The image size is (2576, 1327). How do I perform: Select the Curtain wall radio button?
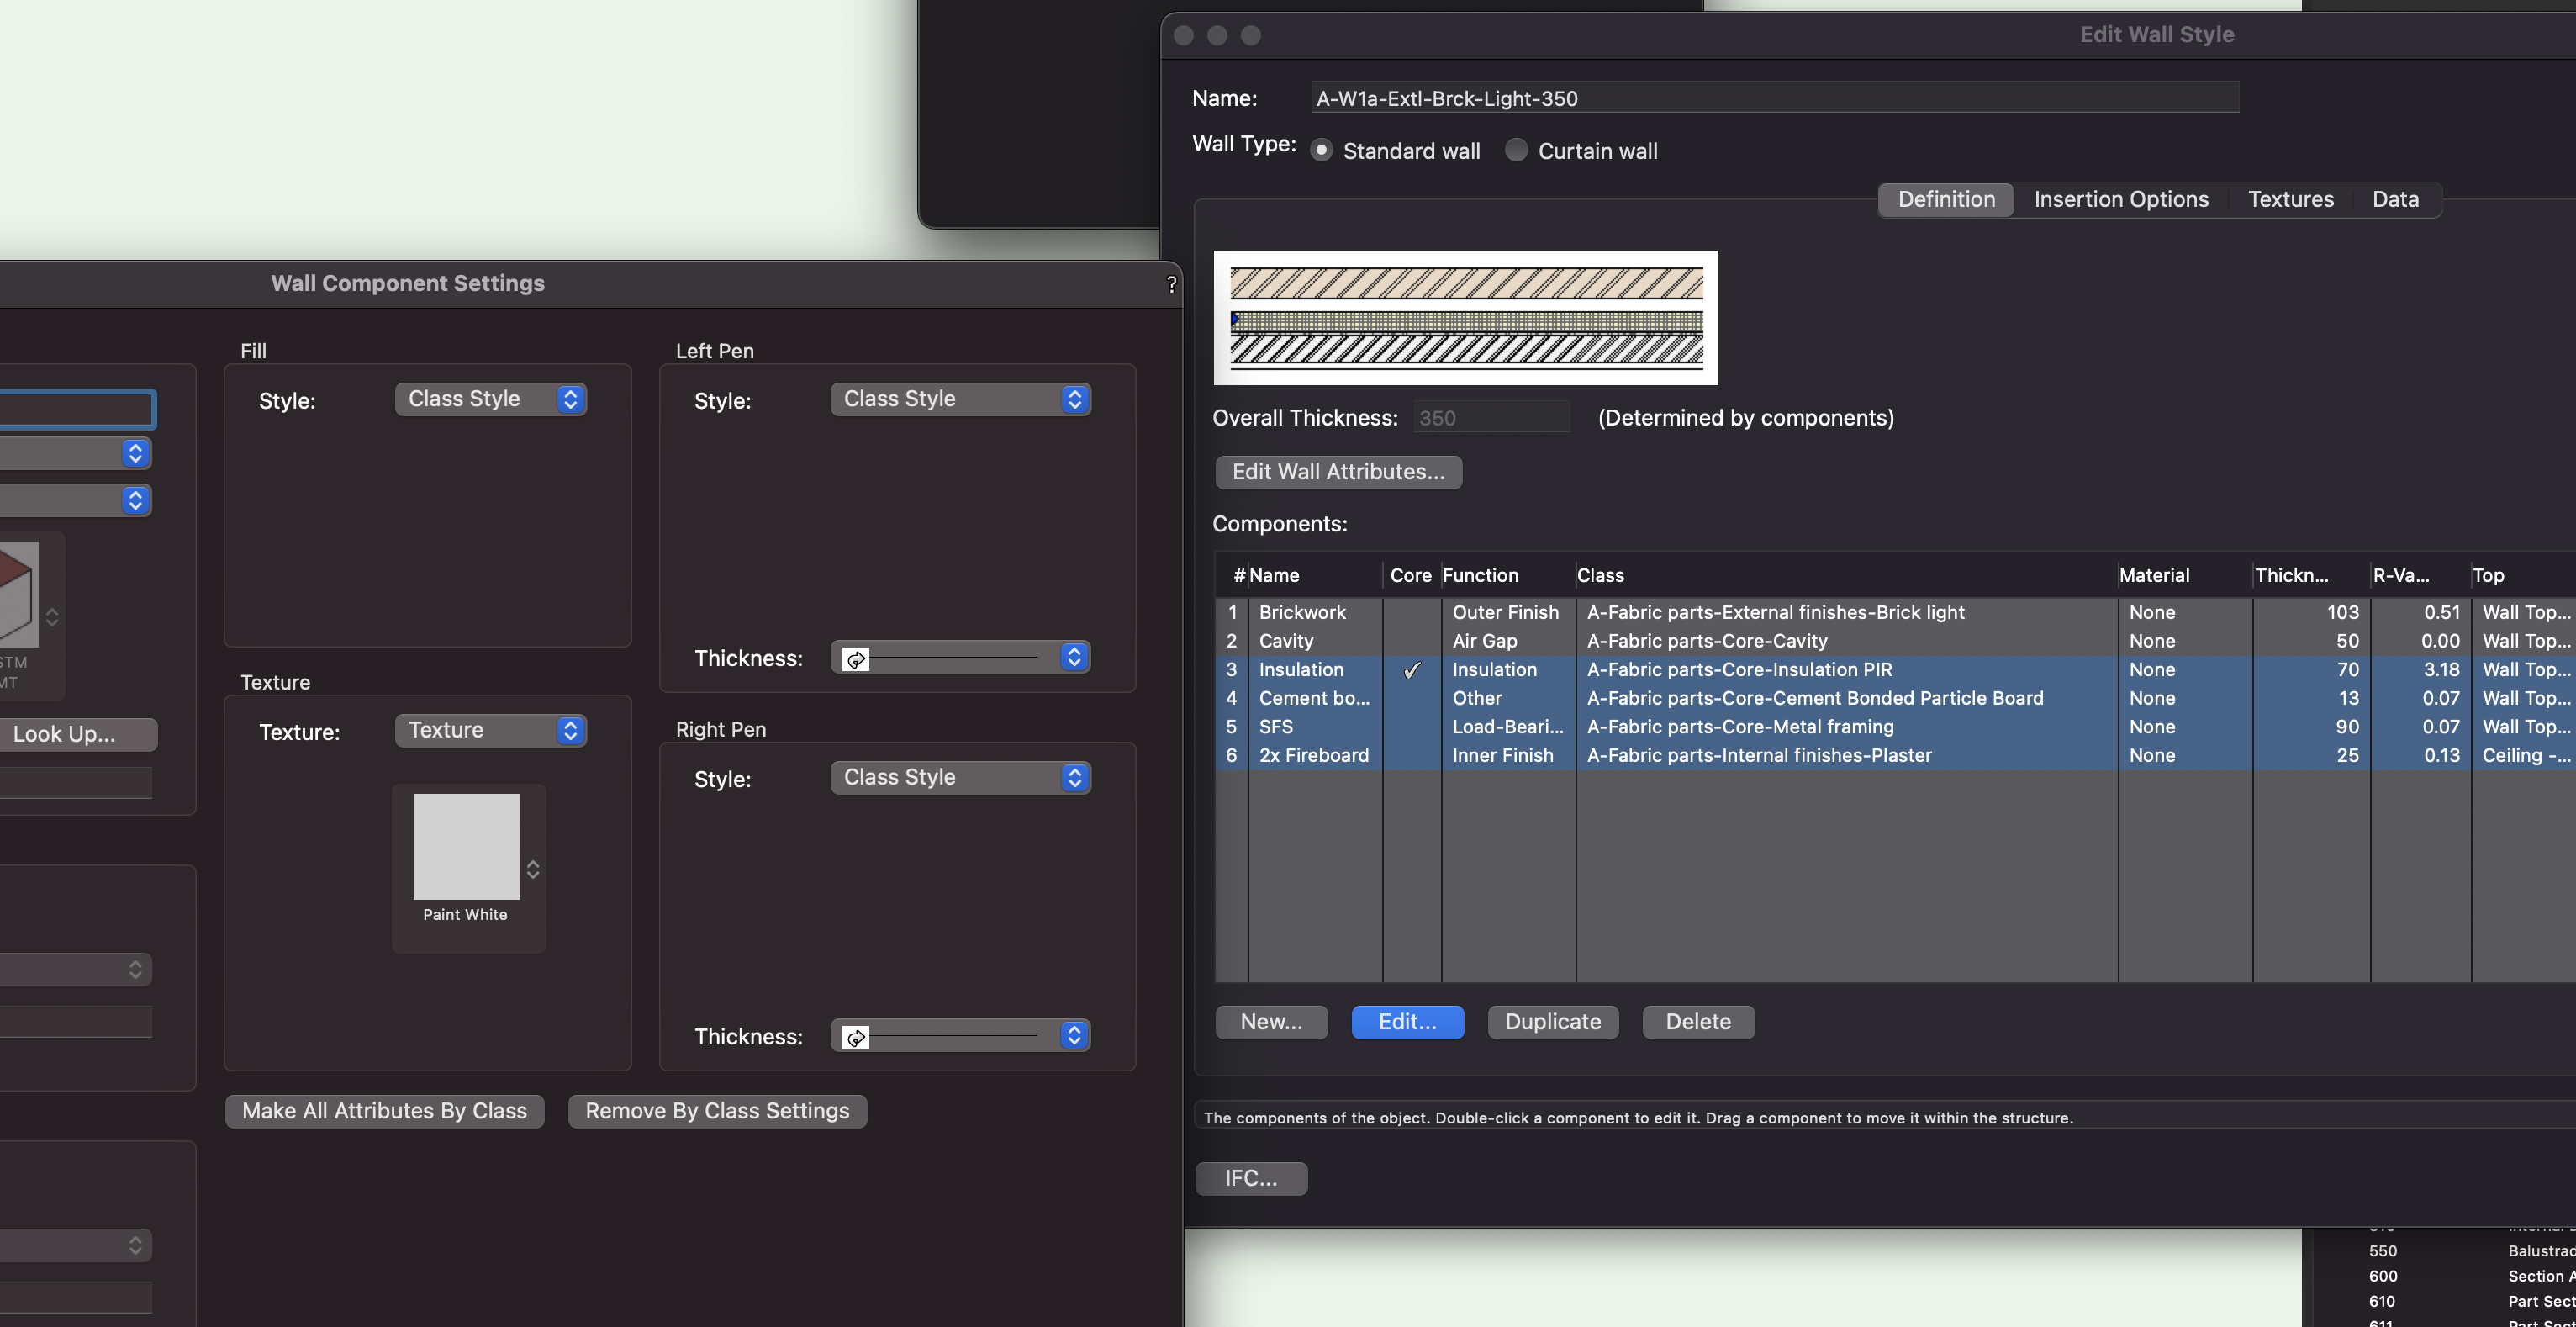[x=1516, y=151]
